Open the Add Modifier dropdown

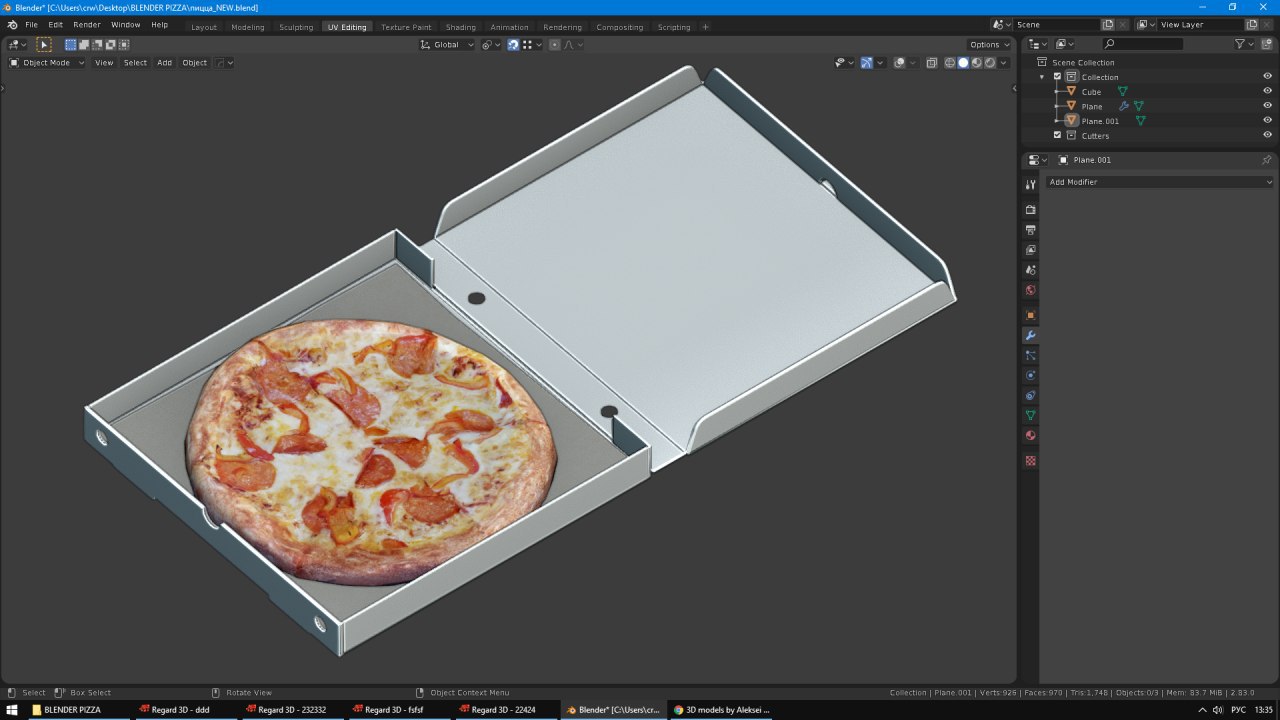[1159, 182]
